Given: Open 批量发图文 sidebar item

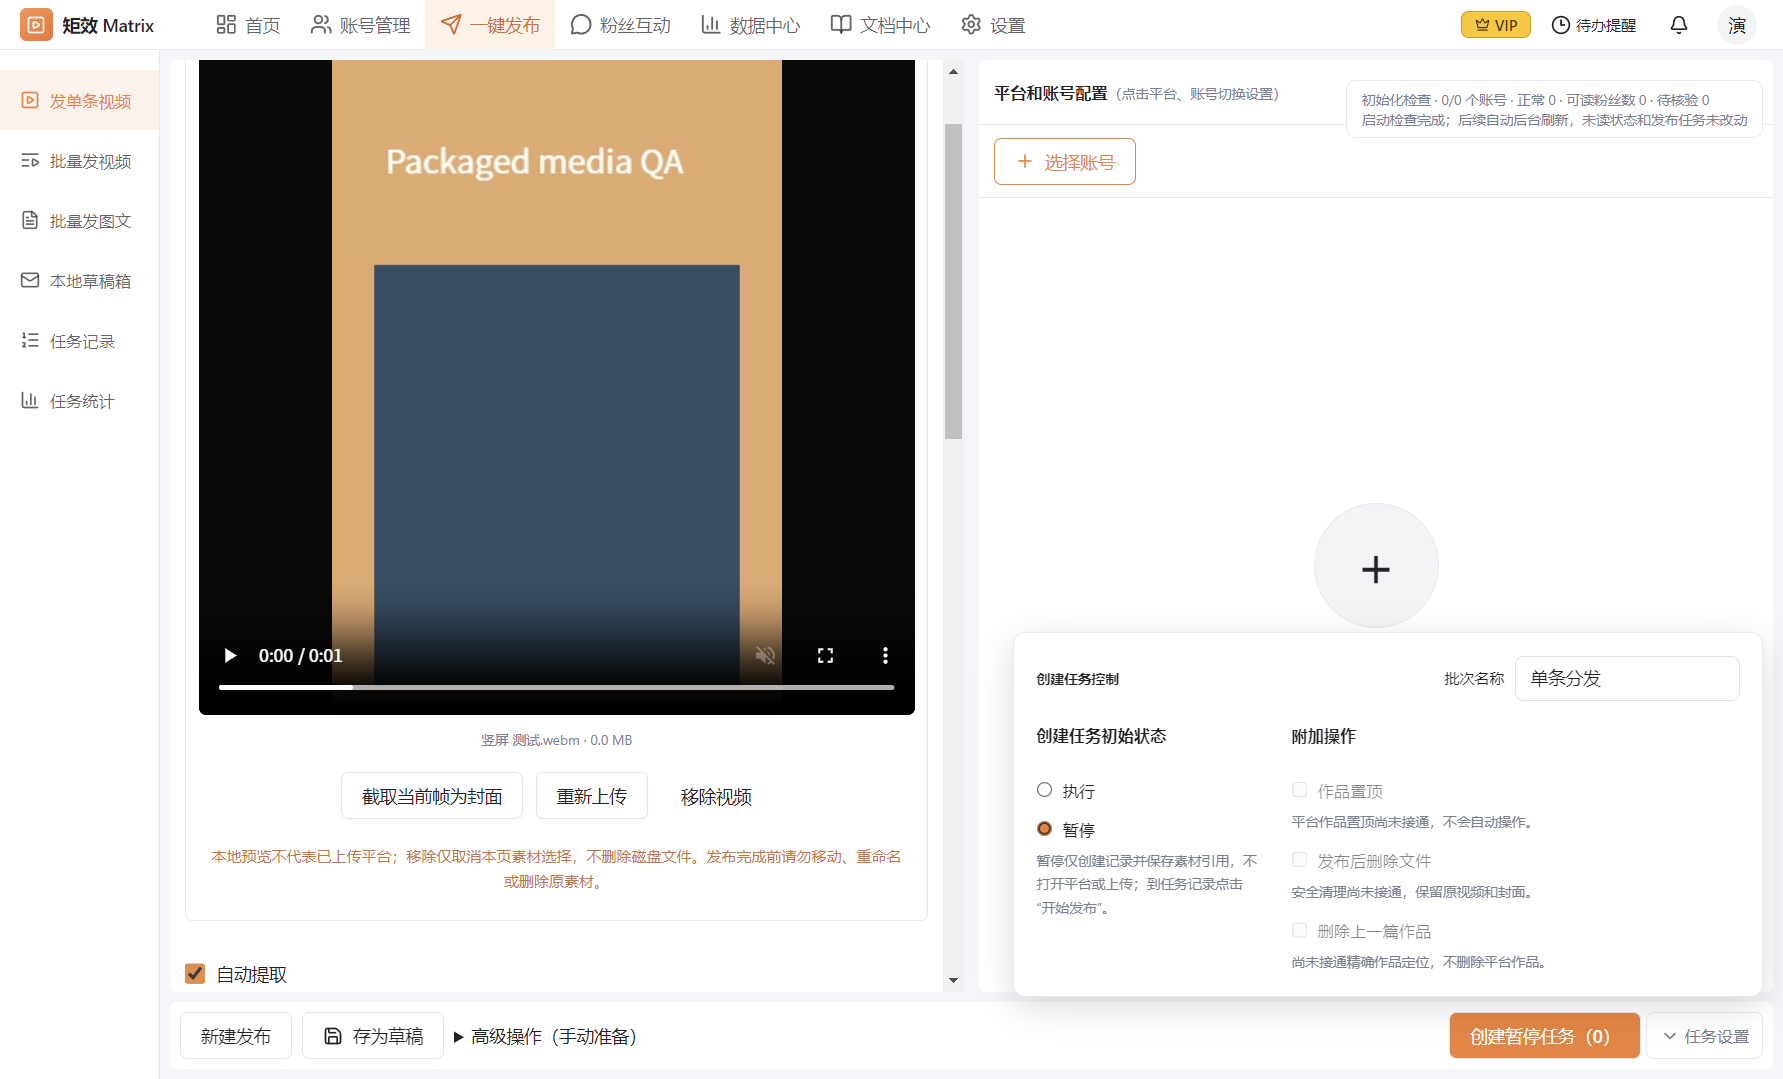Looking at the screenshot, I should coord(79,221).
